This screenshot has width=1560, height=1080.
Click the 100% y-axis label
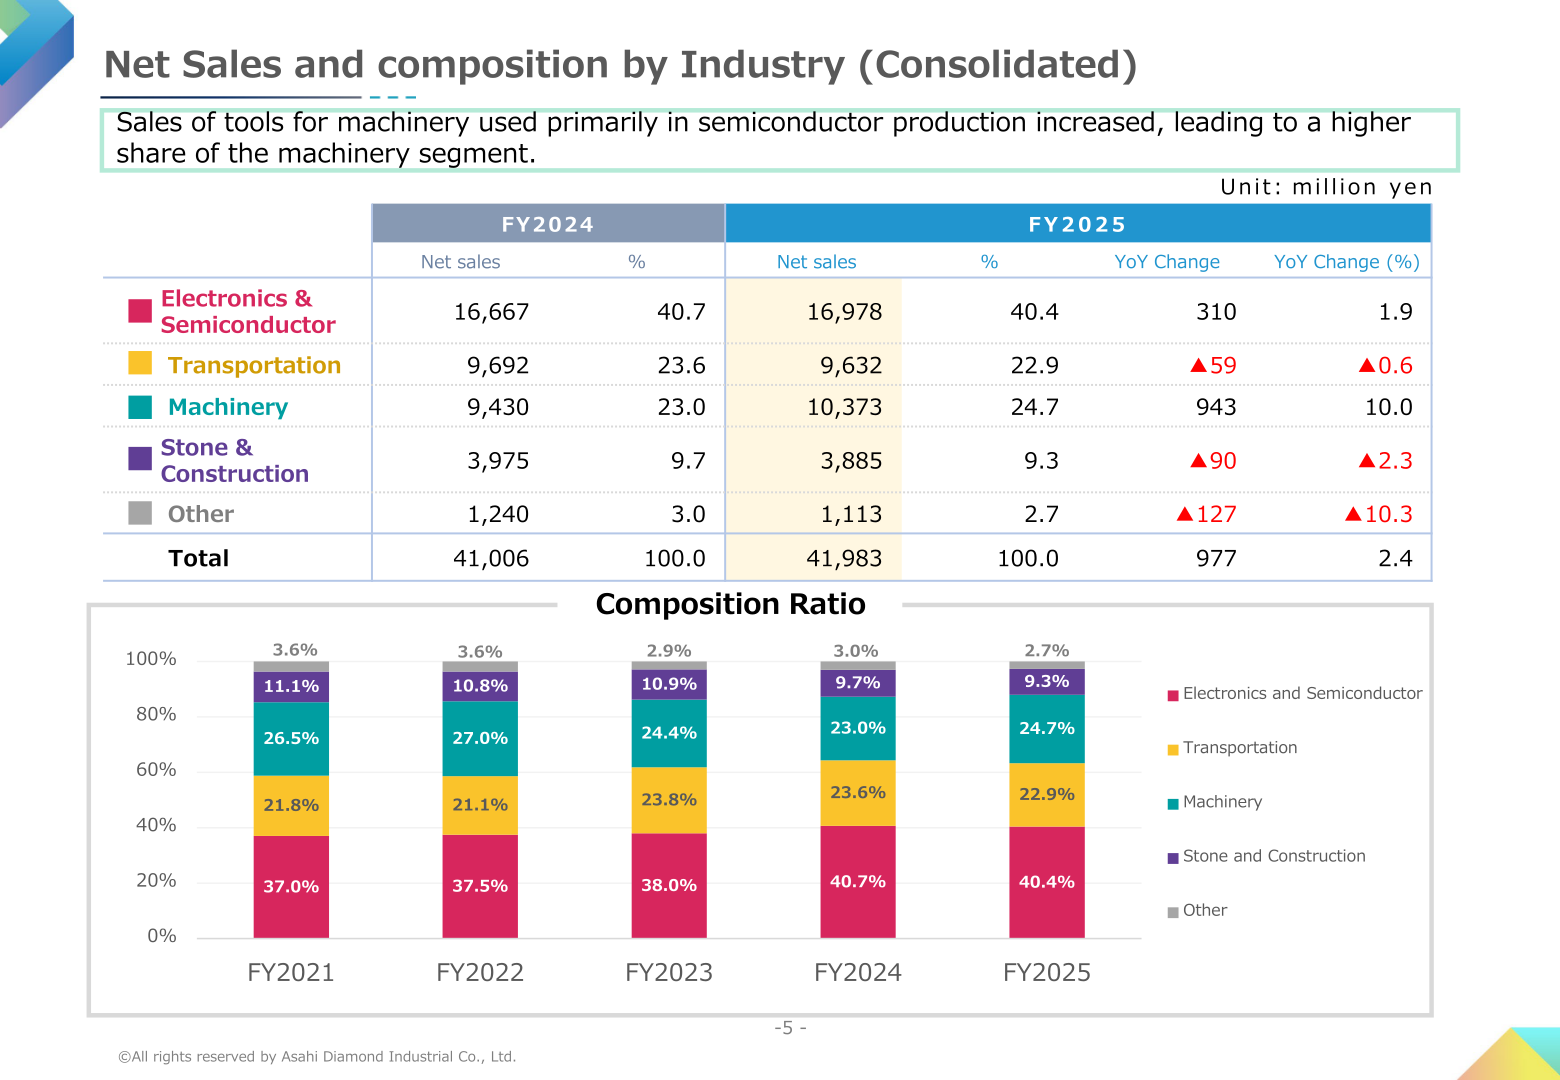click(151, 659)
